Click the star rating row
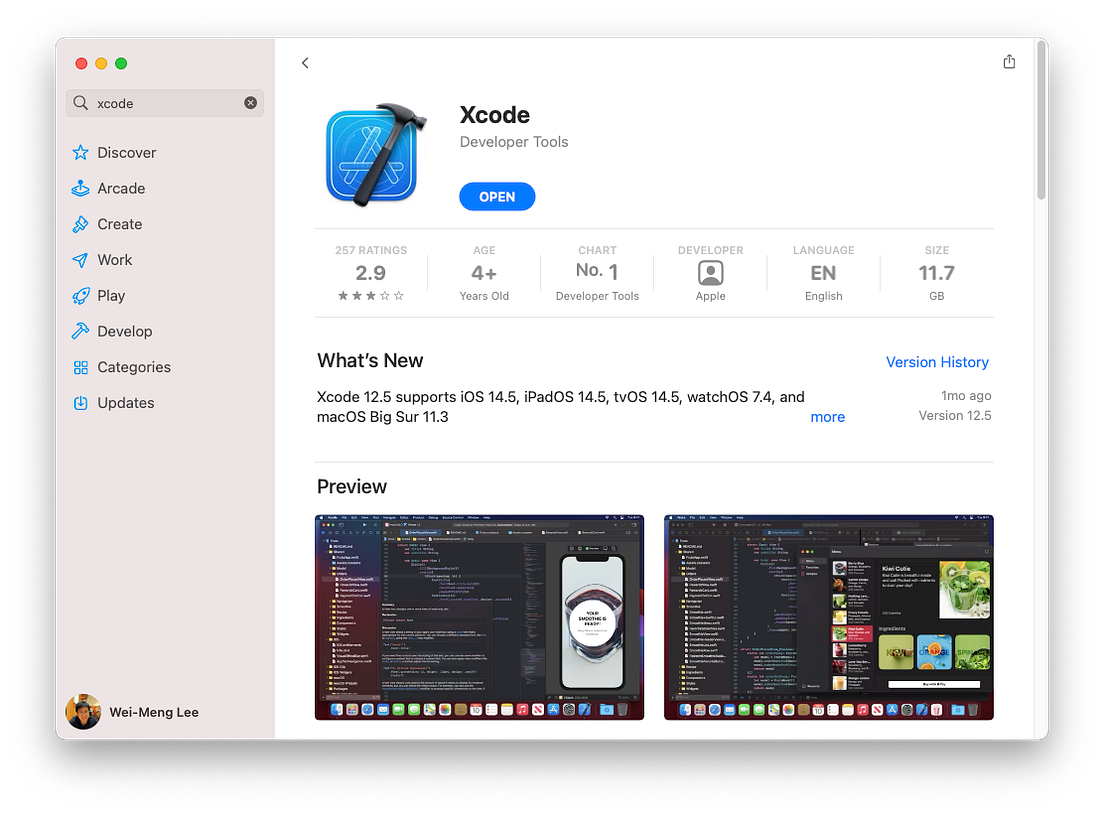1104x813 pixels. tap(370, 296)
